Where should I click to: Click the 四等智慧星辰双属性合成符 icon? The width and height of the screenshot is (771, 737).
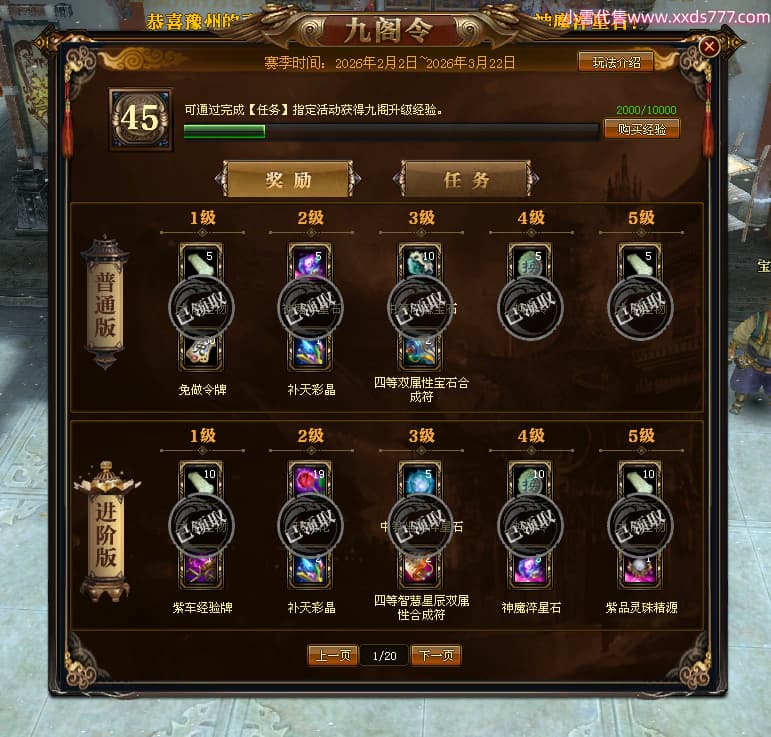tap(420, 569)
